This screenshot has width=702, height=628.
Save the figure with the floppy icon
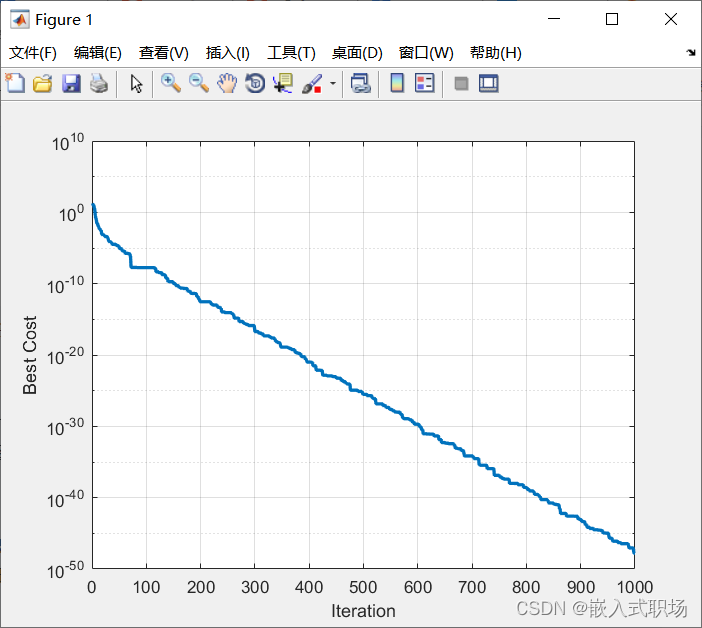(71, 84)
